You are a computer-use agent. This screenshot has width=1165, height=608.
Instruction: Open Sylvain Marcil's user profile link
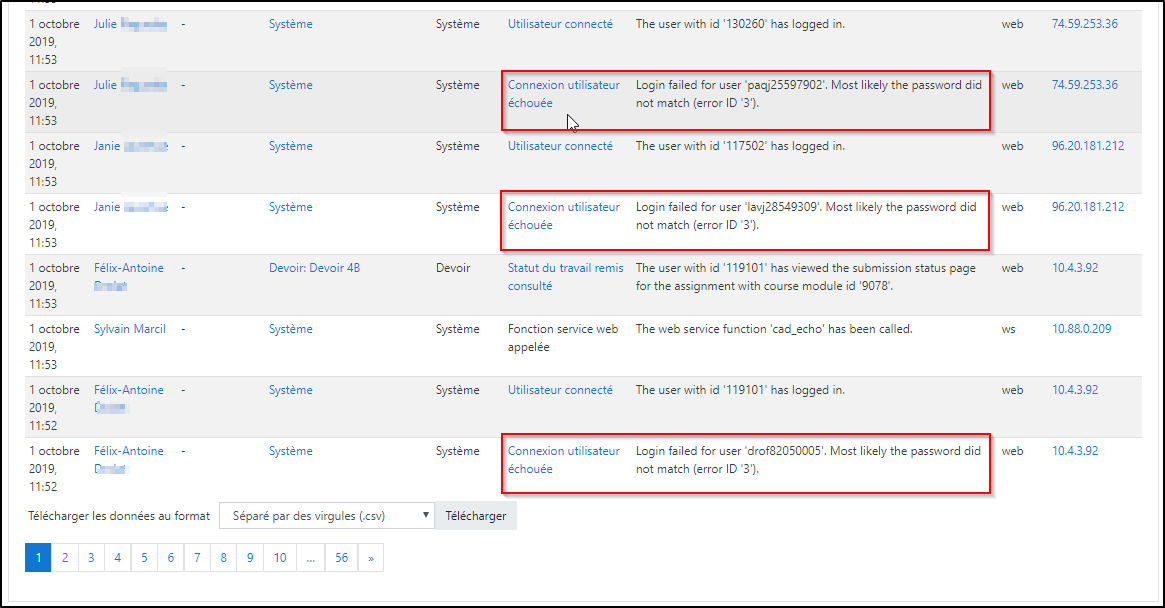click(130, 329)
